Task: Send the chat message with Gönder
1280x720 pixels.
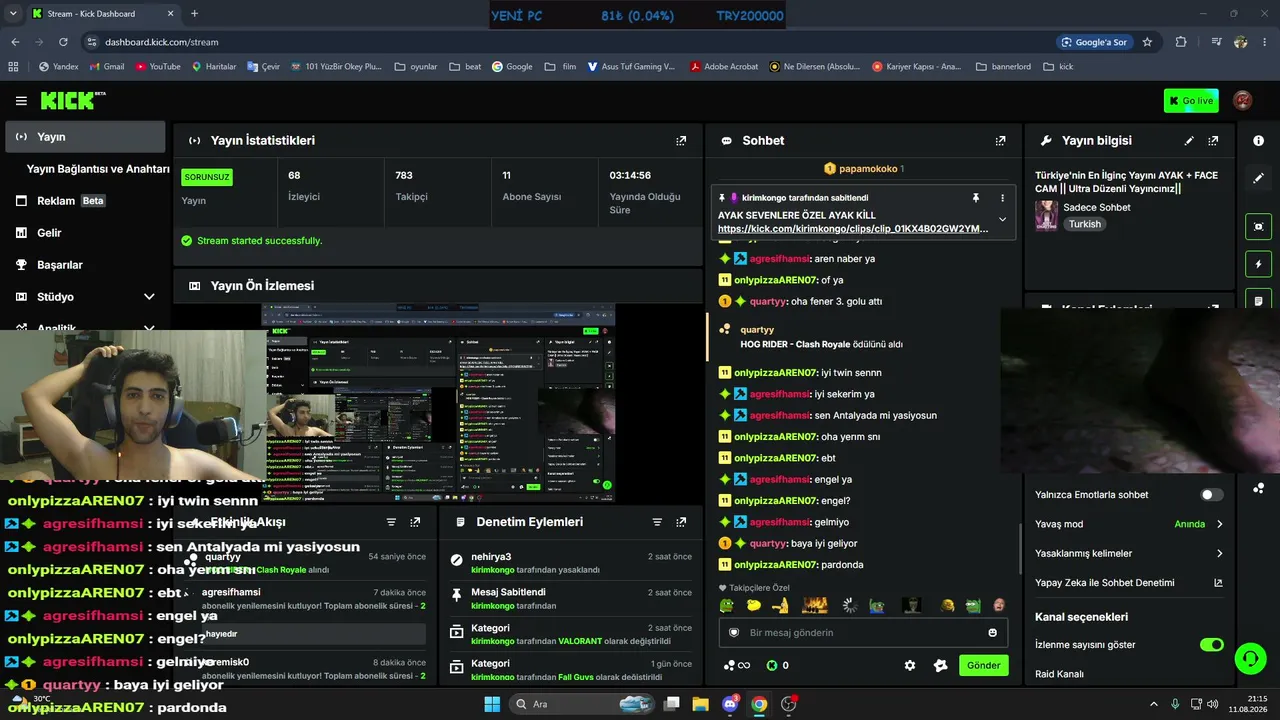Action: [983, 665]
